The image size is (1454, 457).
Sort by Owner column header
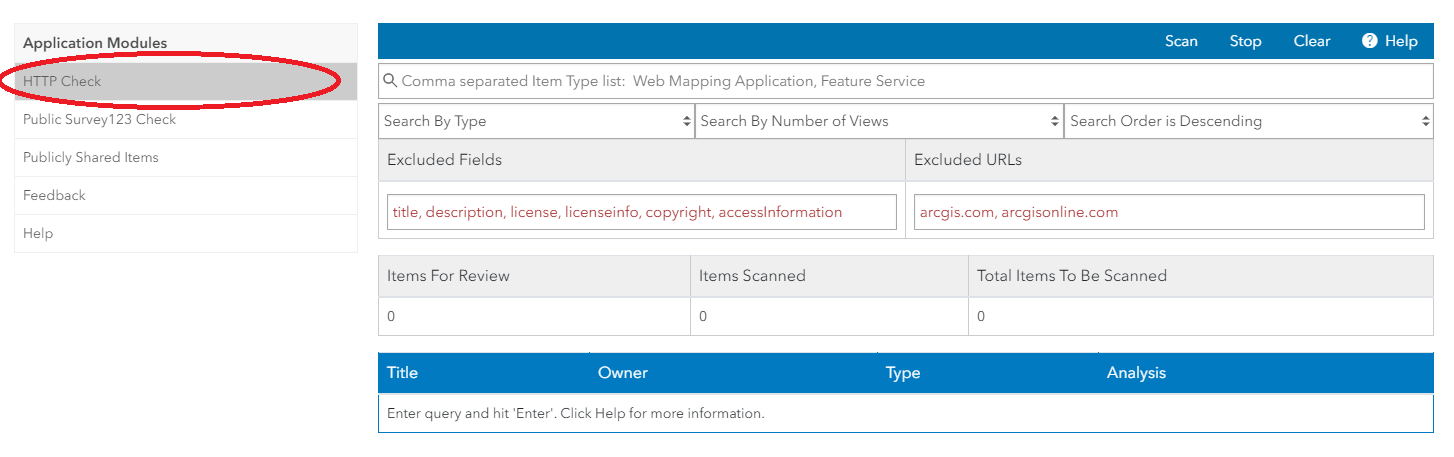pyautogui.click(x=623, y=373)
